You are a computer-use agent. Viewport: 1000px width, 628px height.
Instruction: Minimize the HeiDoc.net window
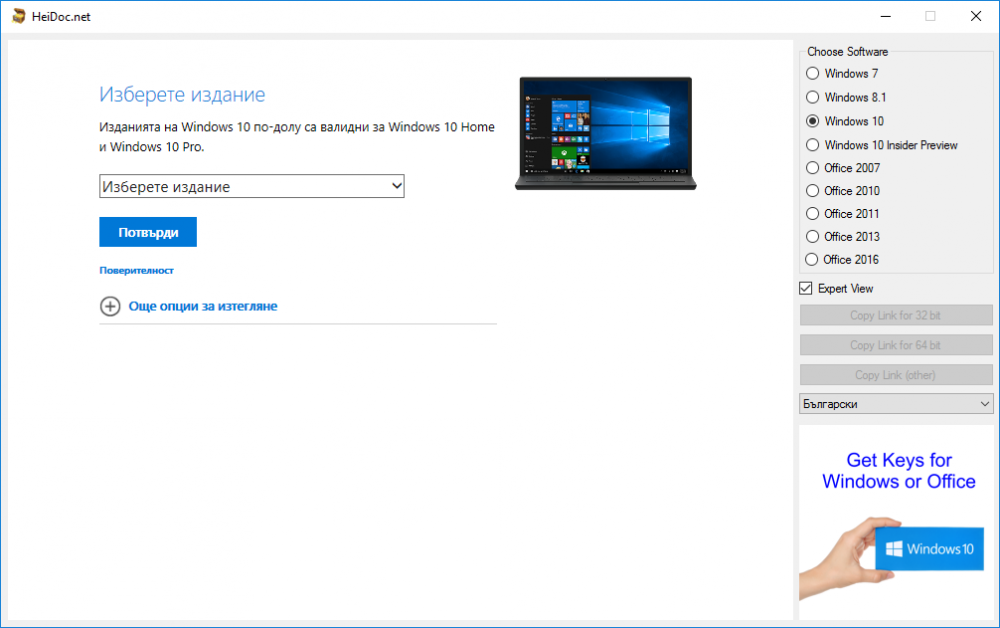click(886, 16)
